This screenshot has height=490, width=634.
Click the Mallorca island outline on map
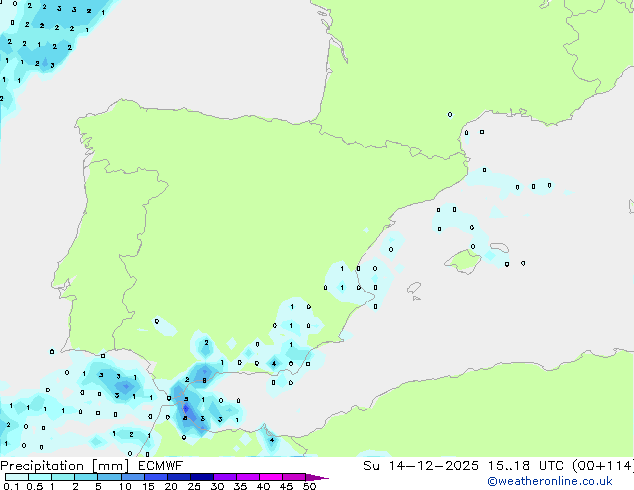[463, 262]
